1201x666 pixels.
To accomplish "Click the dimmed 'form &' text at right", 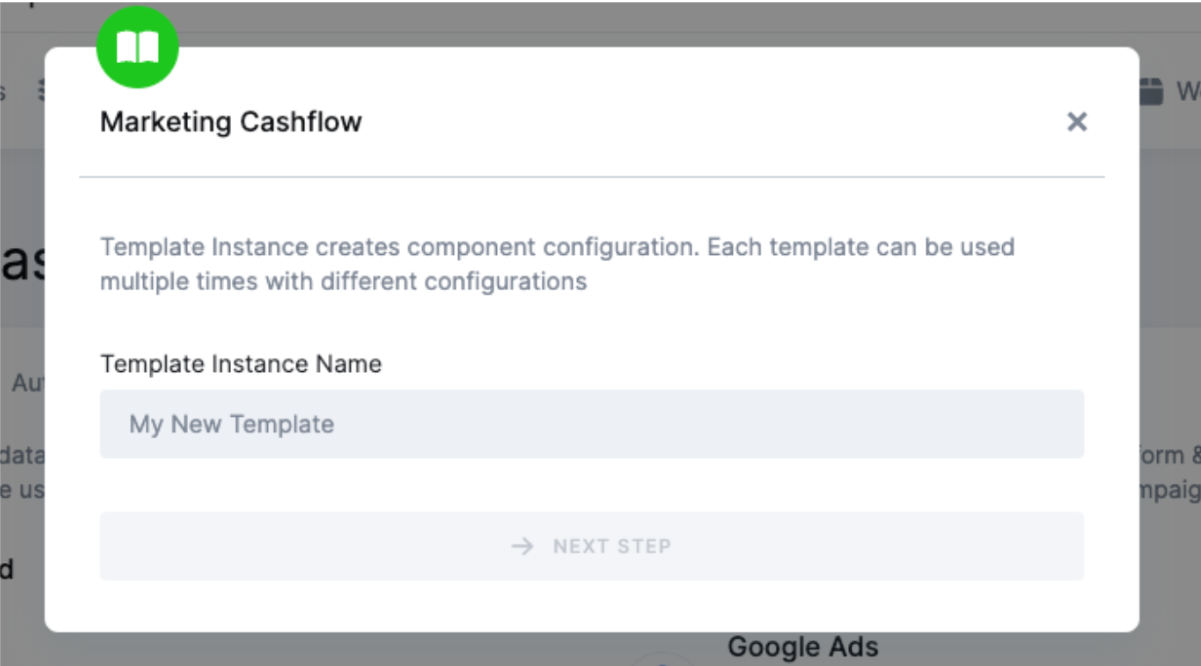I will (1170, 455).
